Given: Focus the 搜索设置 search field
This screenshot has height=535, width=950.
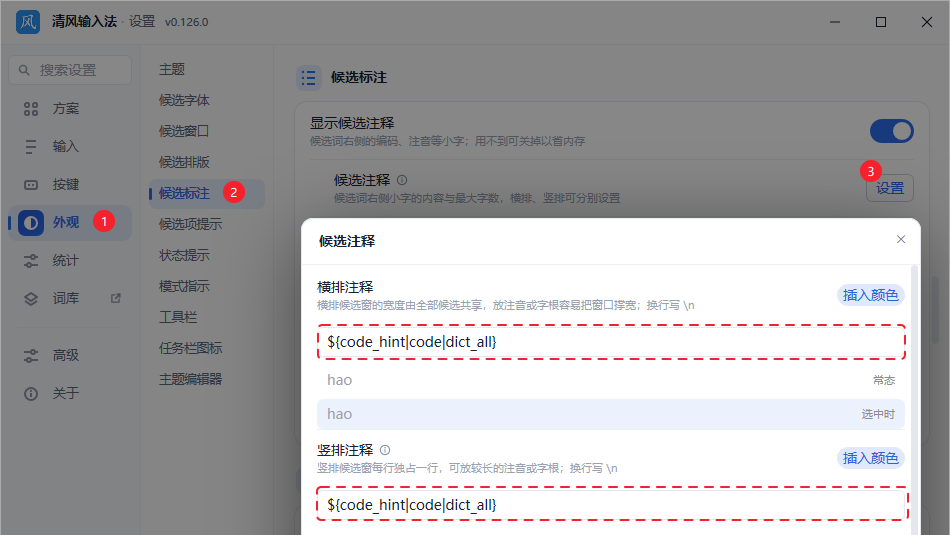Looking at the screenshot, I should (70, 70).
